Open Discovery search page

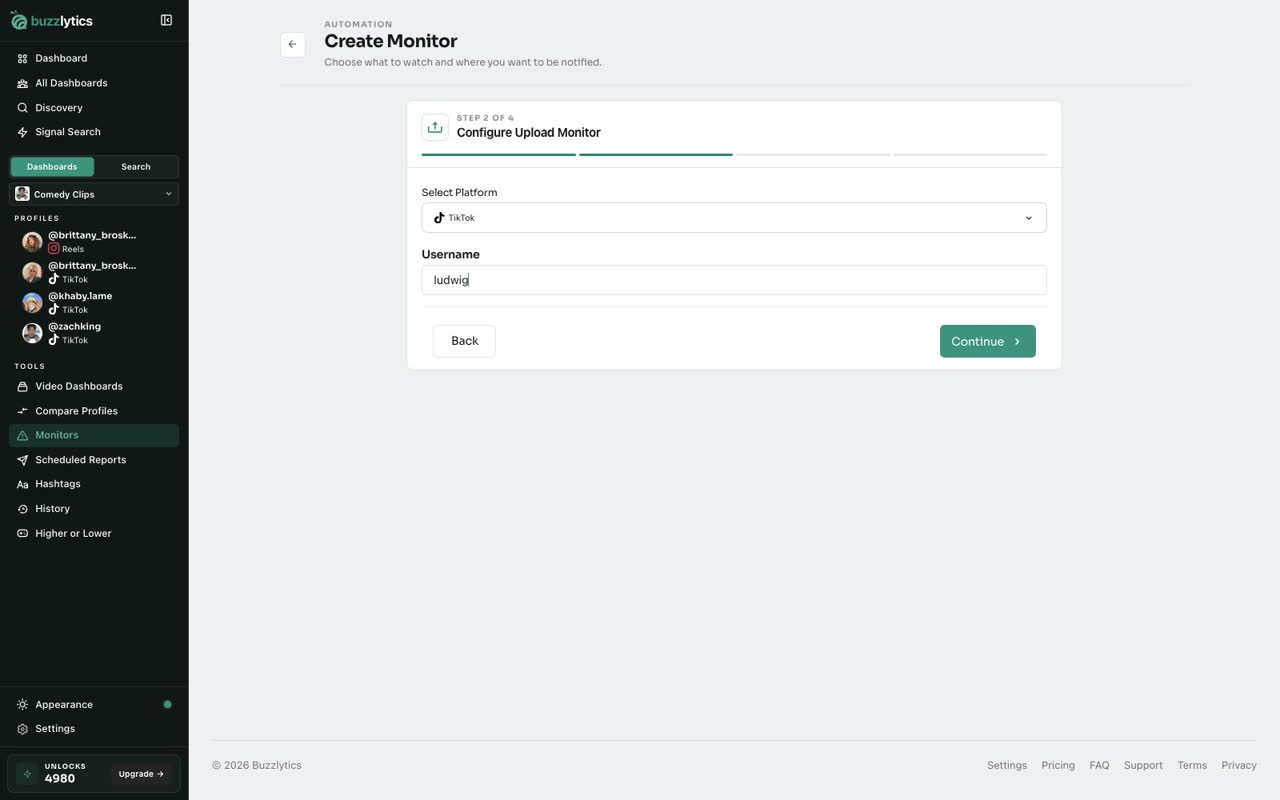tap(94, 107)
